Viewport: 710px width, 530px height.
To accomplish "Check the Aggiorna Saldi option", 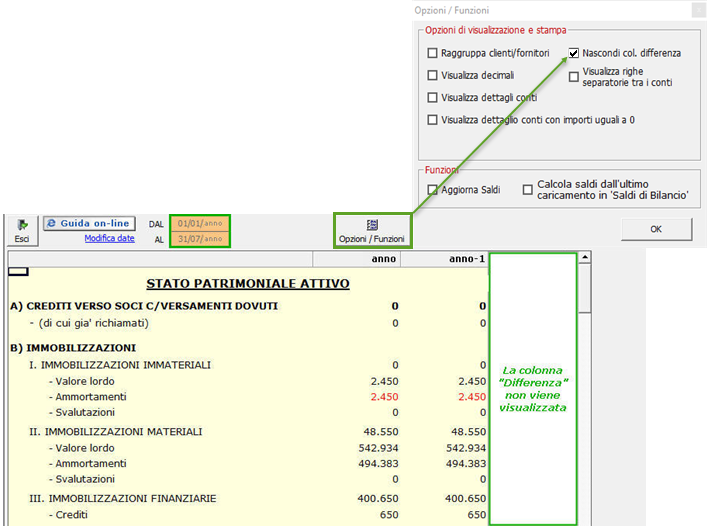I will (x=432, y=189).
